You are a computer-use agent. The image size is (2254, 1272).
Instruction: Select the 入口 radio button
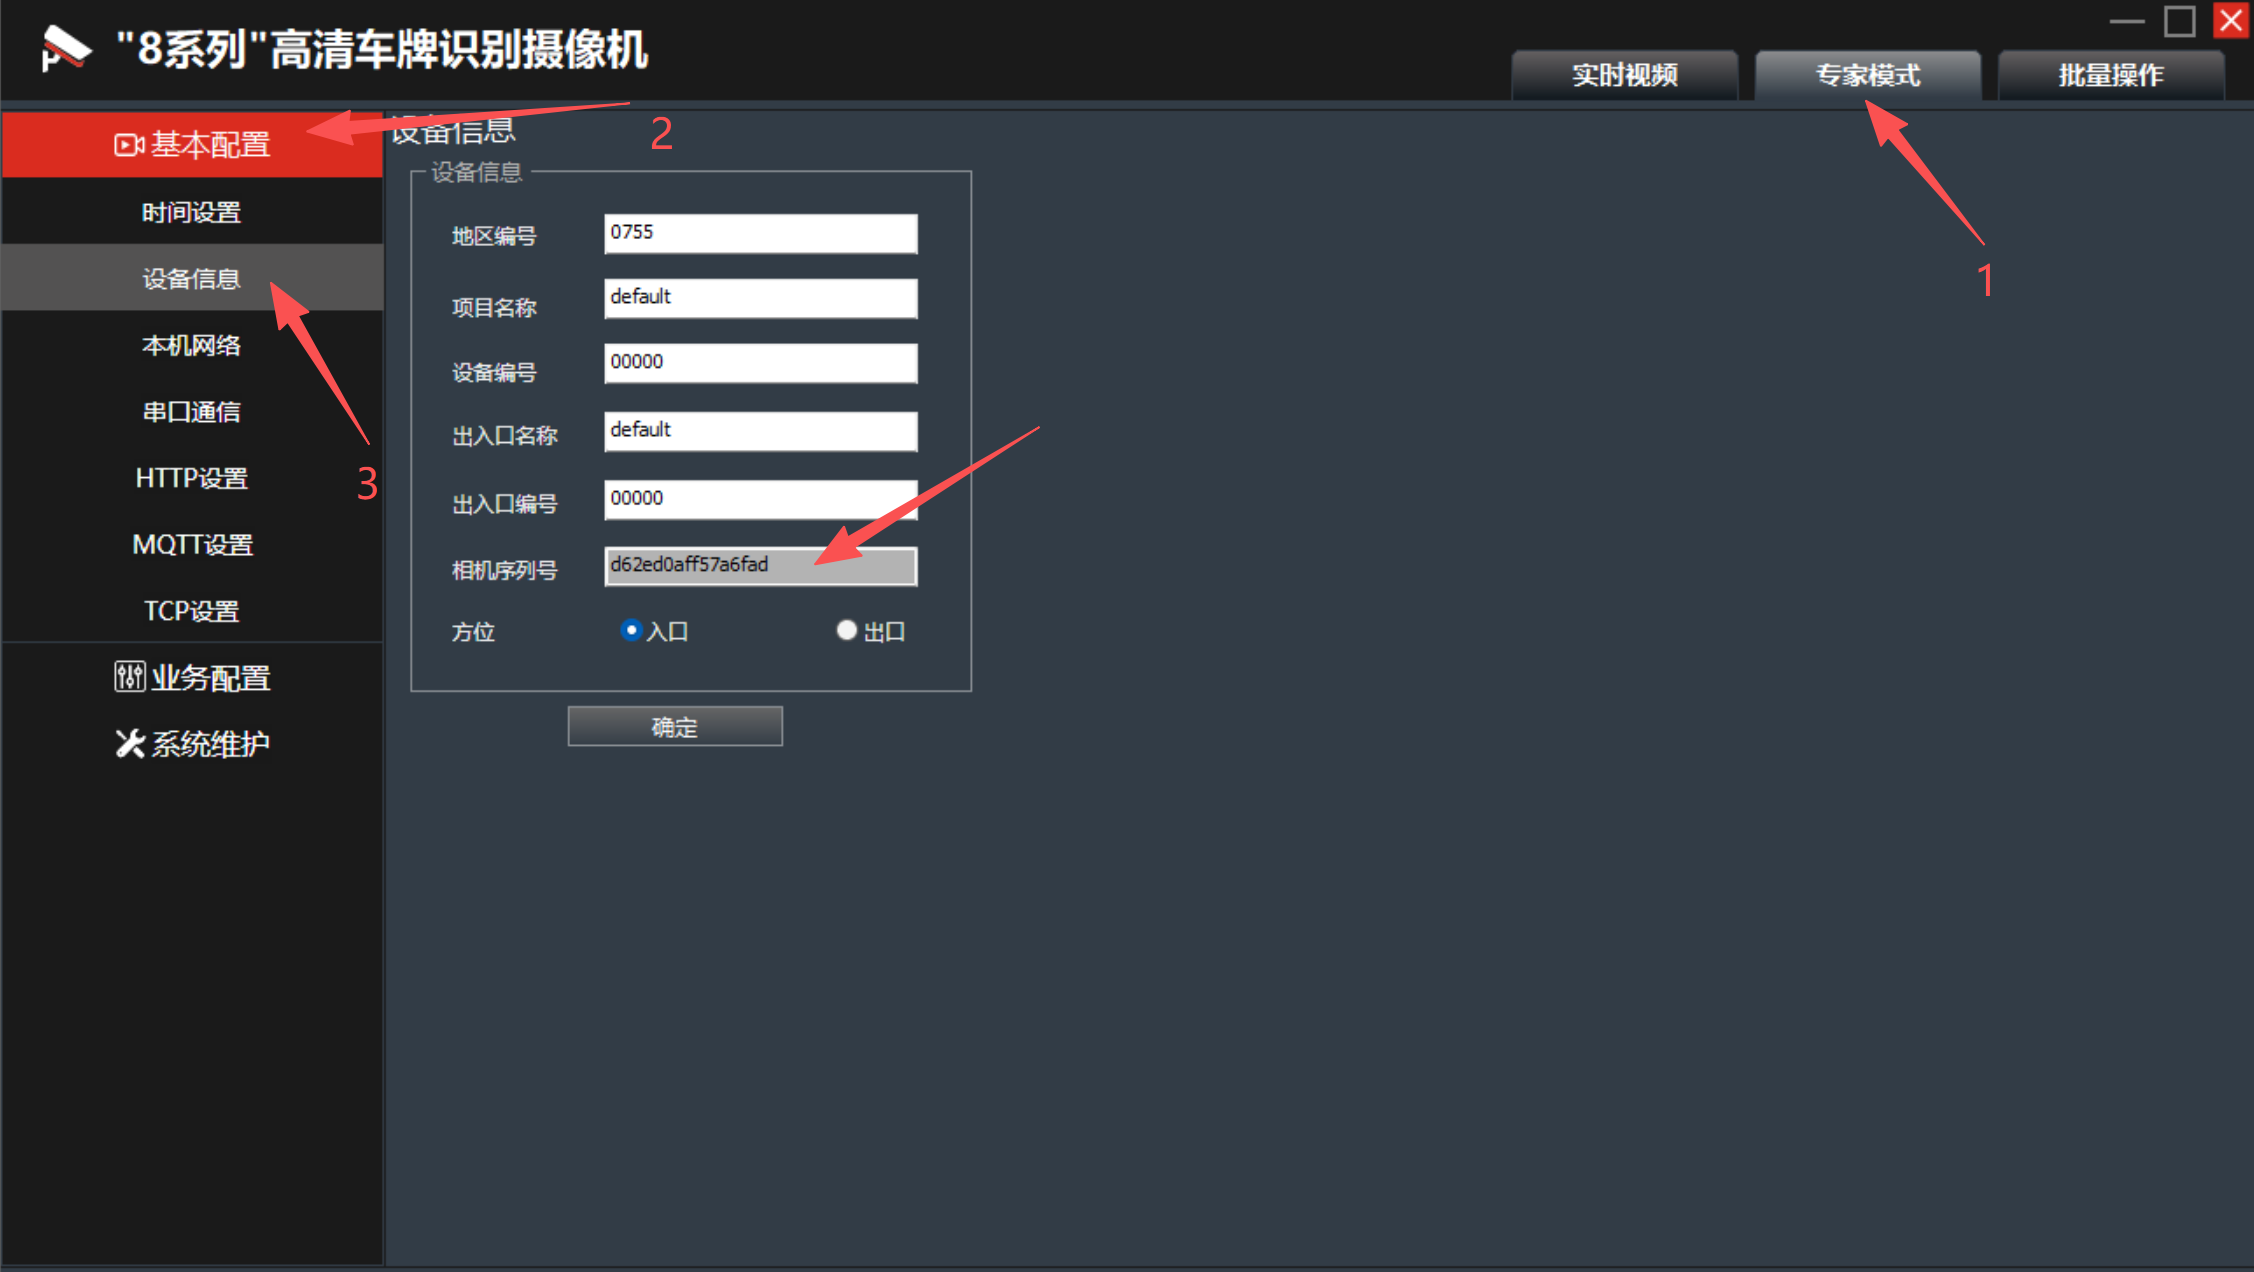pyautogui.click(x=630, y=630)
